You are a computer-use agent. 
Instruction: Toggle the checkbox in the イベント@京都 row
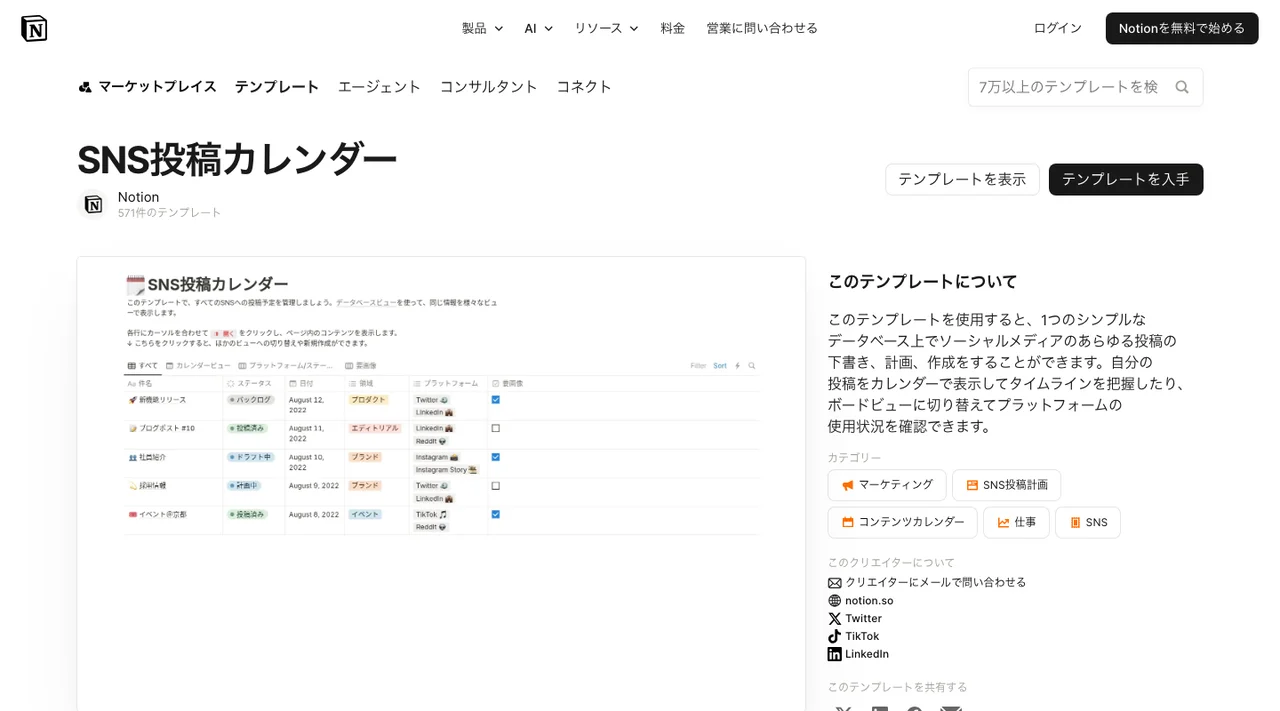coord(495,514)
